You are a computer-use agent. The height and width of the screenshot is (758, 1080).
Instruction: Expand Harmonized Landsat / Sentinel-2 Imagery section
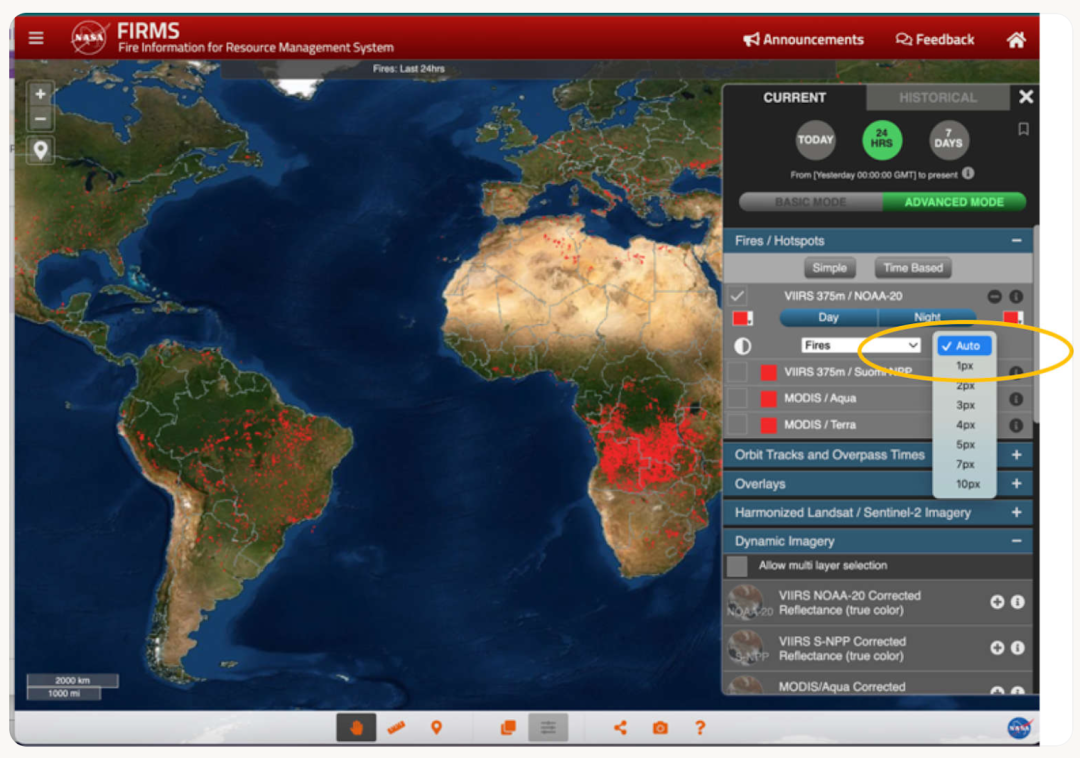click(1017, 512)
